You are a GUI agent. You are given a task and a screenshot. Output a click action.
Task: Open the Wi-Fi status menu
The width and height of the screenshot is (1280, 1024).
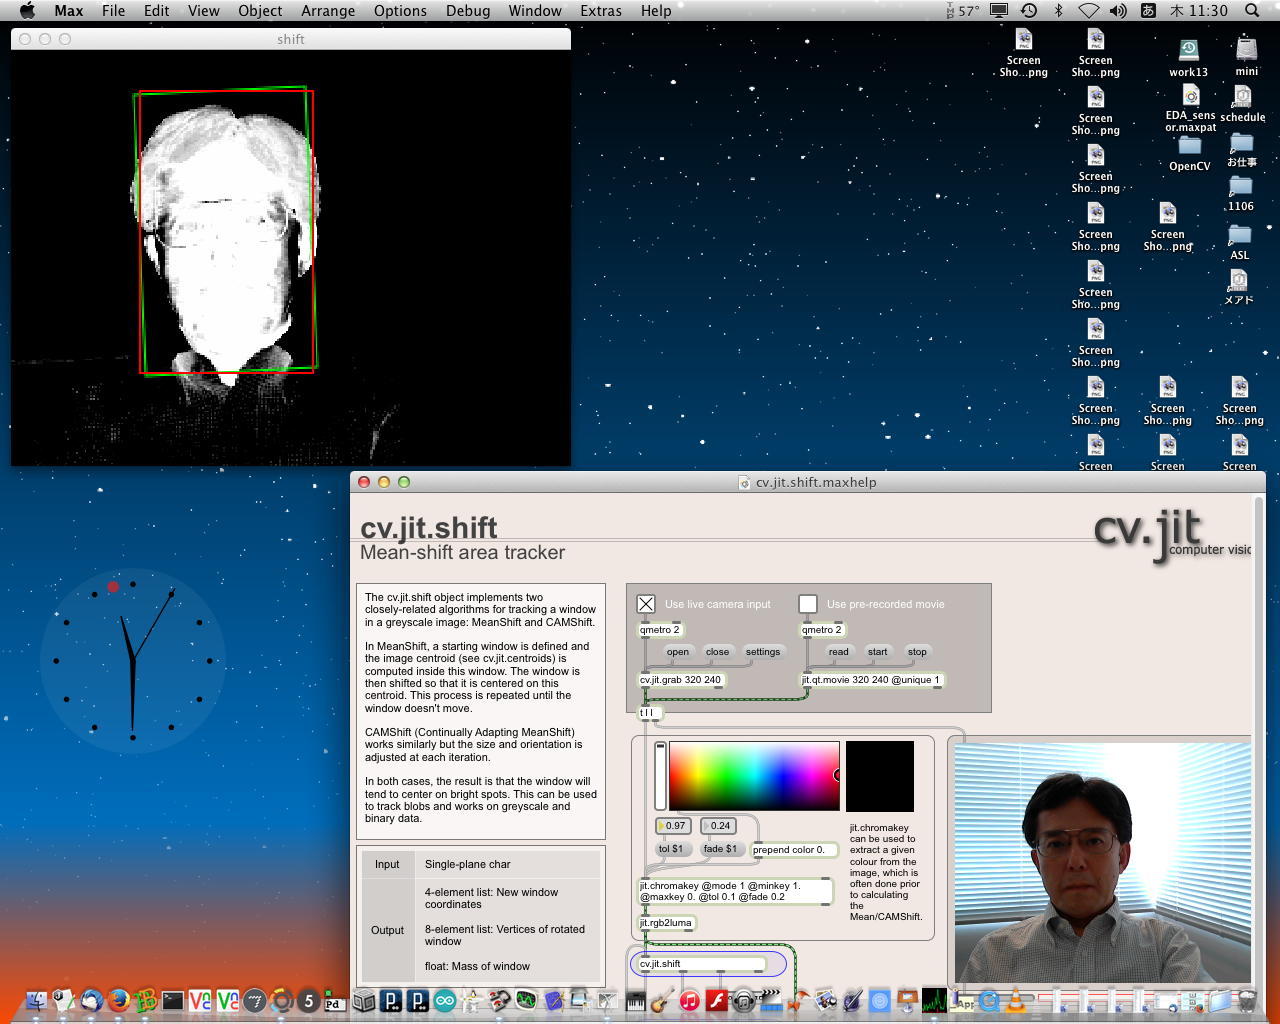click(x=1089, y=11)
